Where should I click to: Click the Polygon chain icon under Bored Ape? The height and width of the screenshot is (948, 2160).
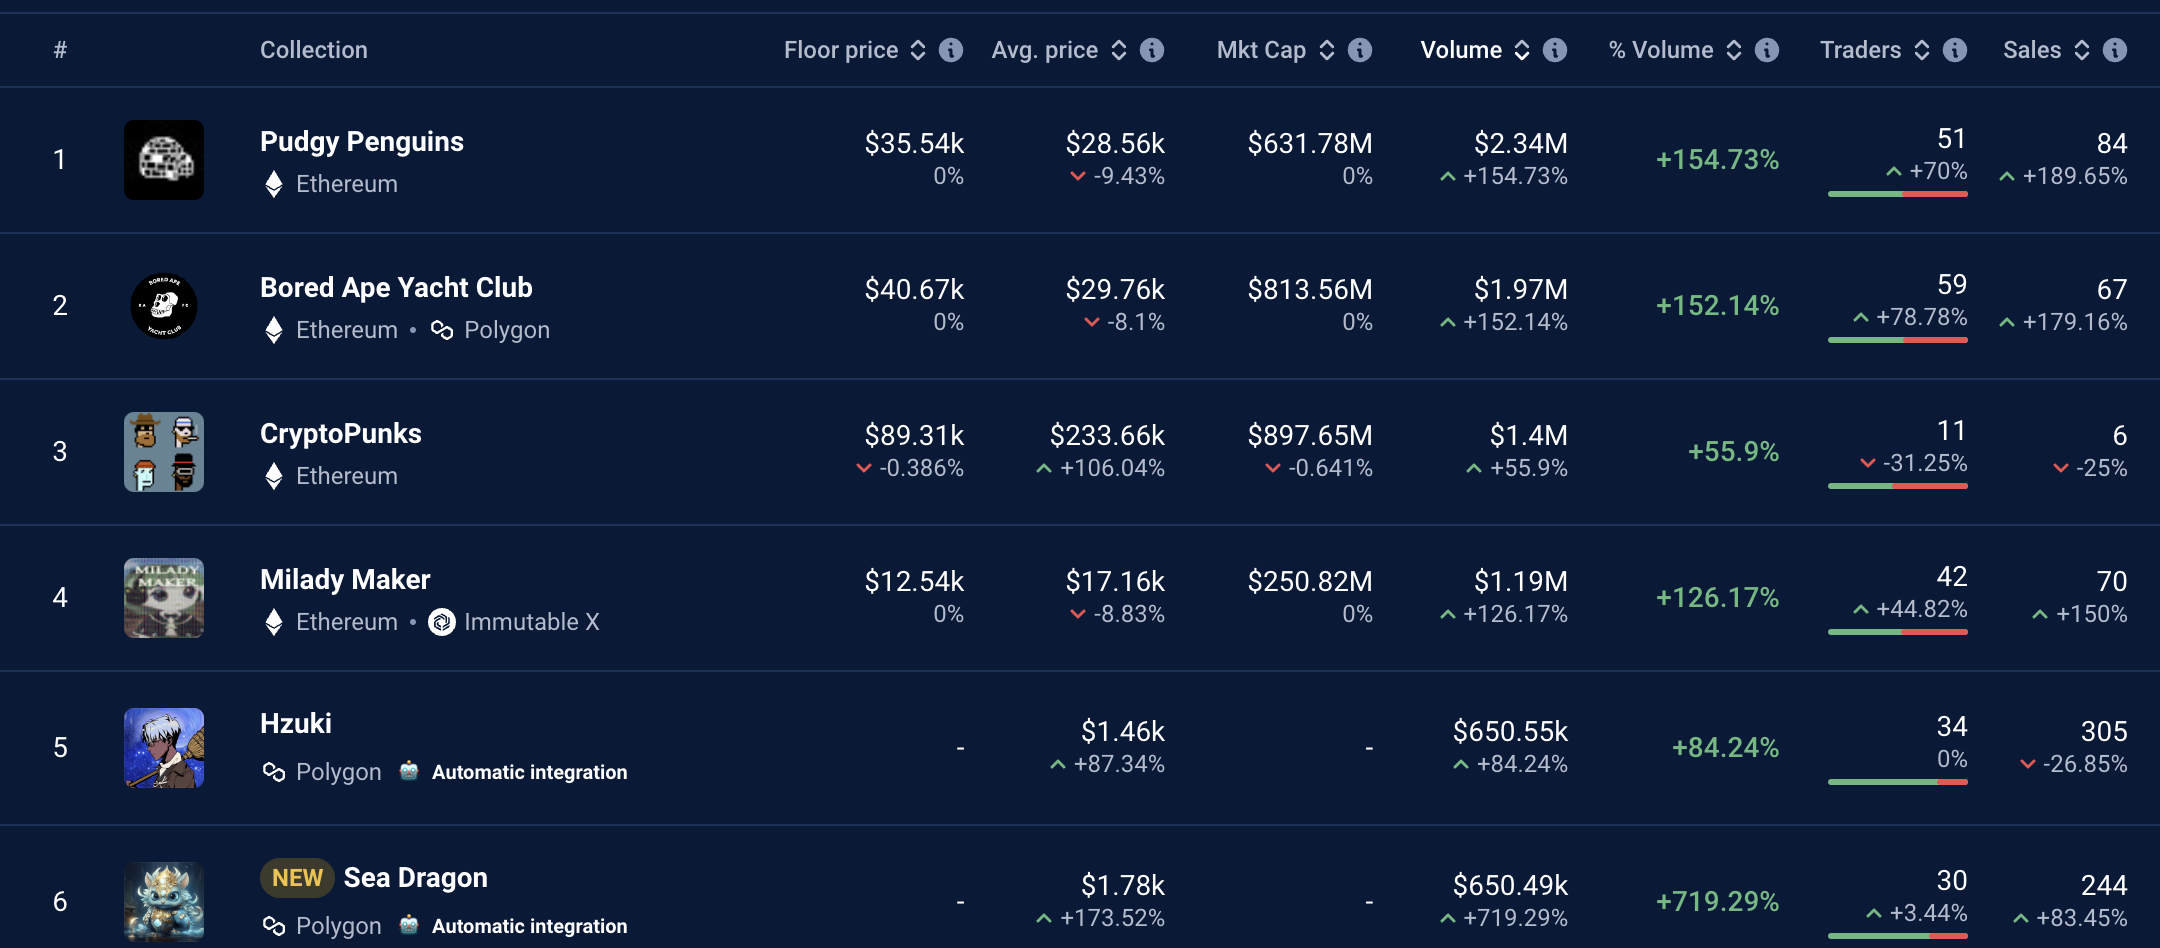(x=442, y=330)
